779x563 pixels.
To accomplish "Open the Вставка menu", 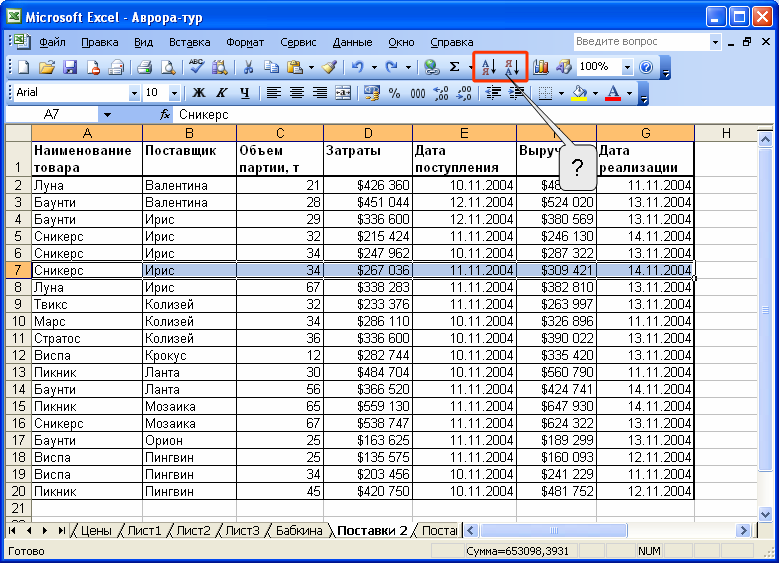I will pos(190,42).
